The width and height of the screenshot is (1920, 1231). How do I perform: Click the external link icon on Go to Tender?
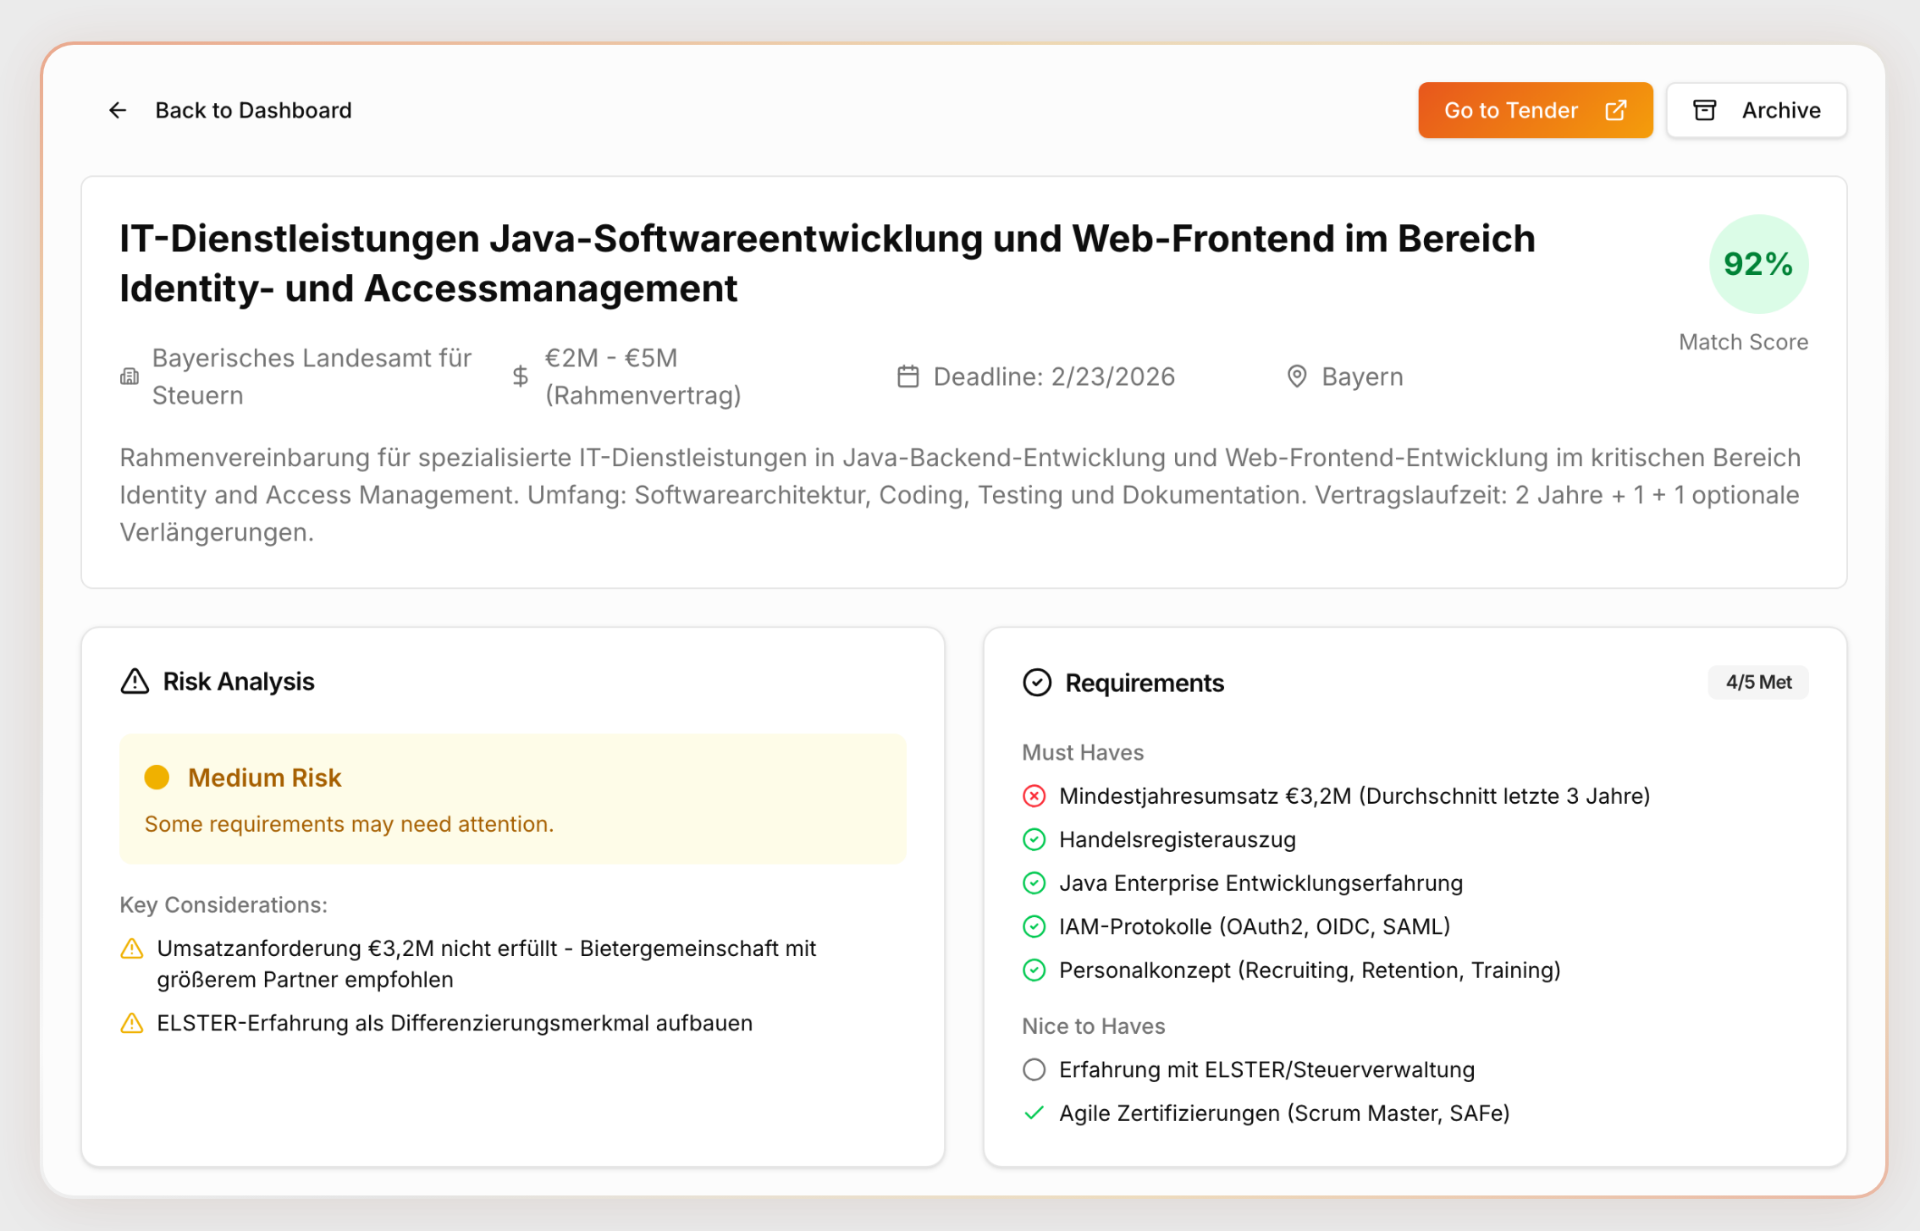1615,110
